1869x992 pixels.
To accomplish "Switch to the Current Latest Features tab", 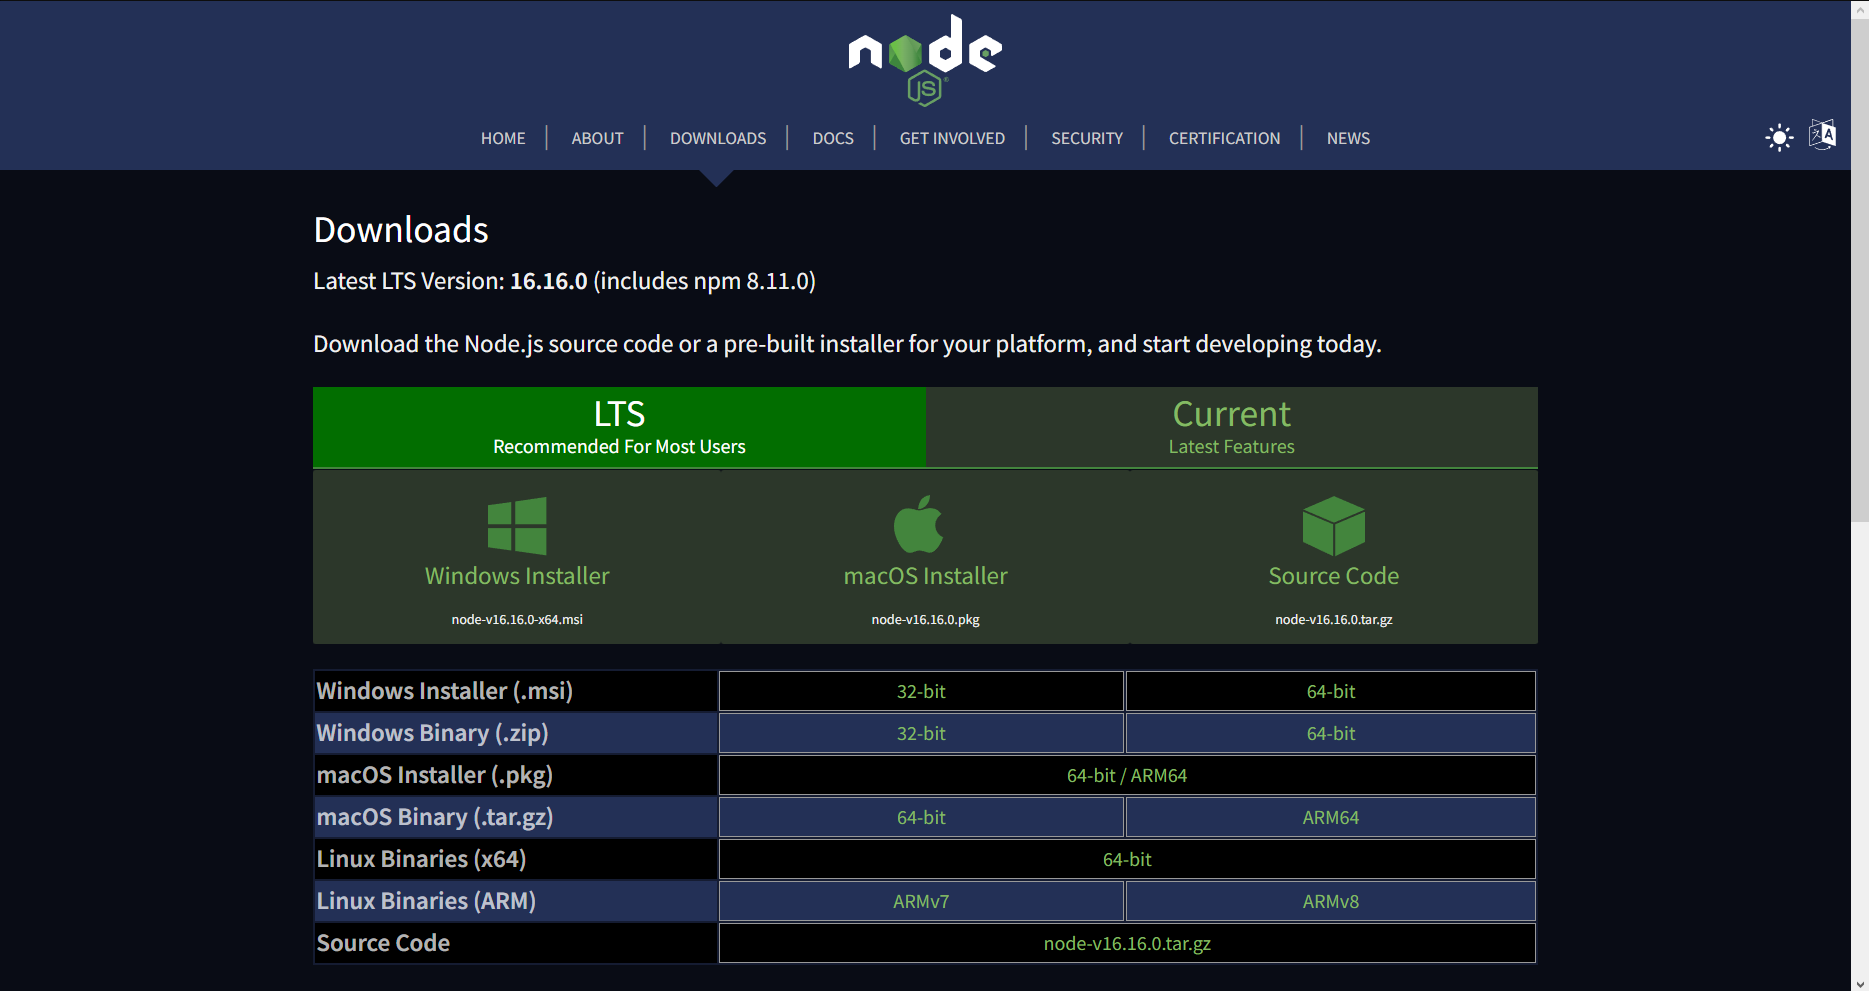I will pyautogui.click(x=1232, y=427).
